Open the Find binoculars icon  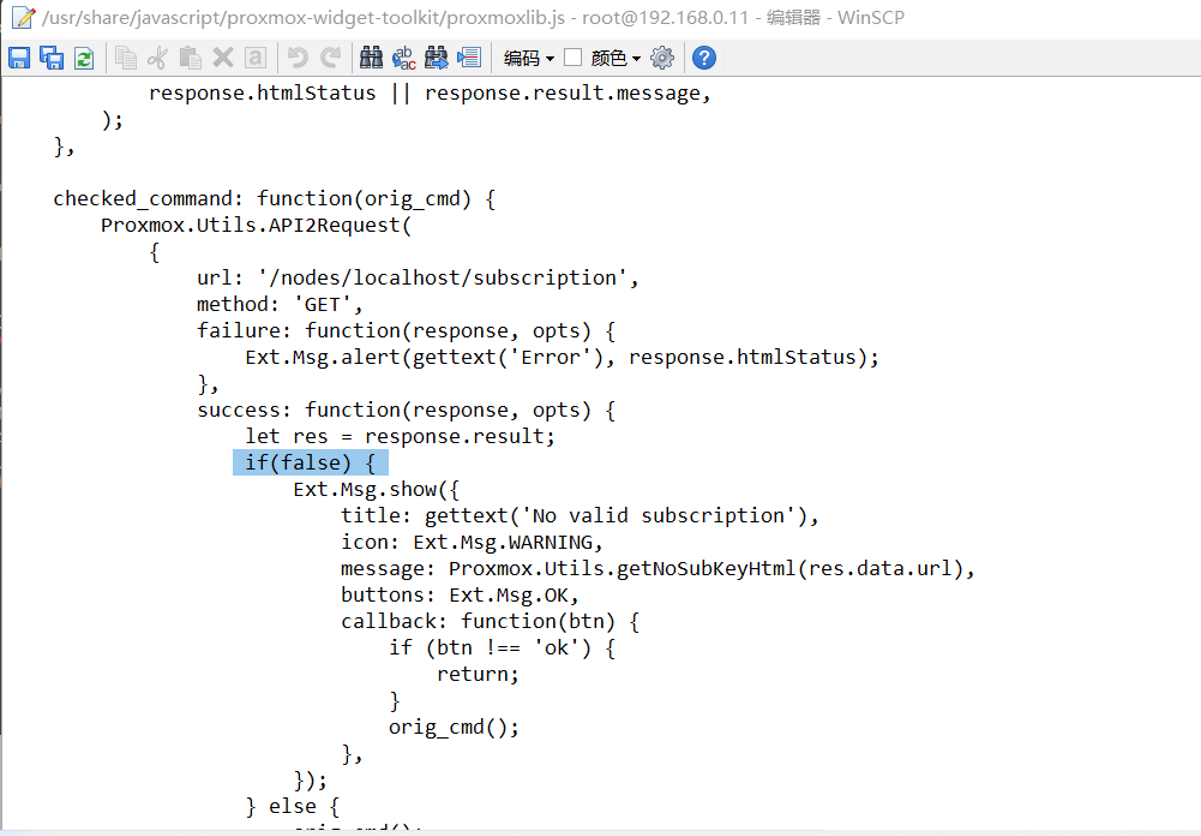371,58
